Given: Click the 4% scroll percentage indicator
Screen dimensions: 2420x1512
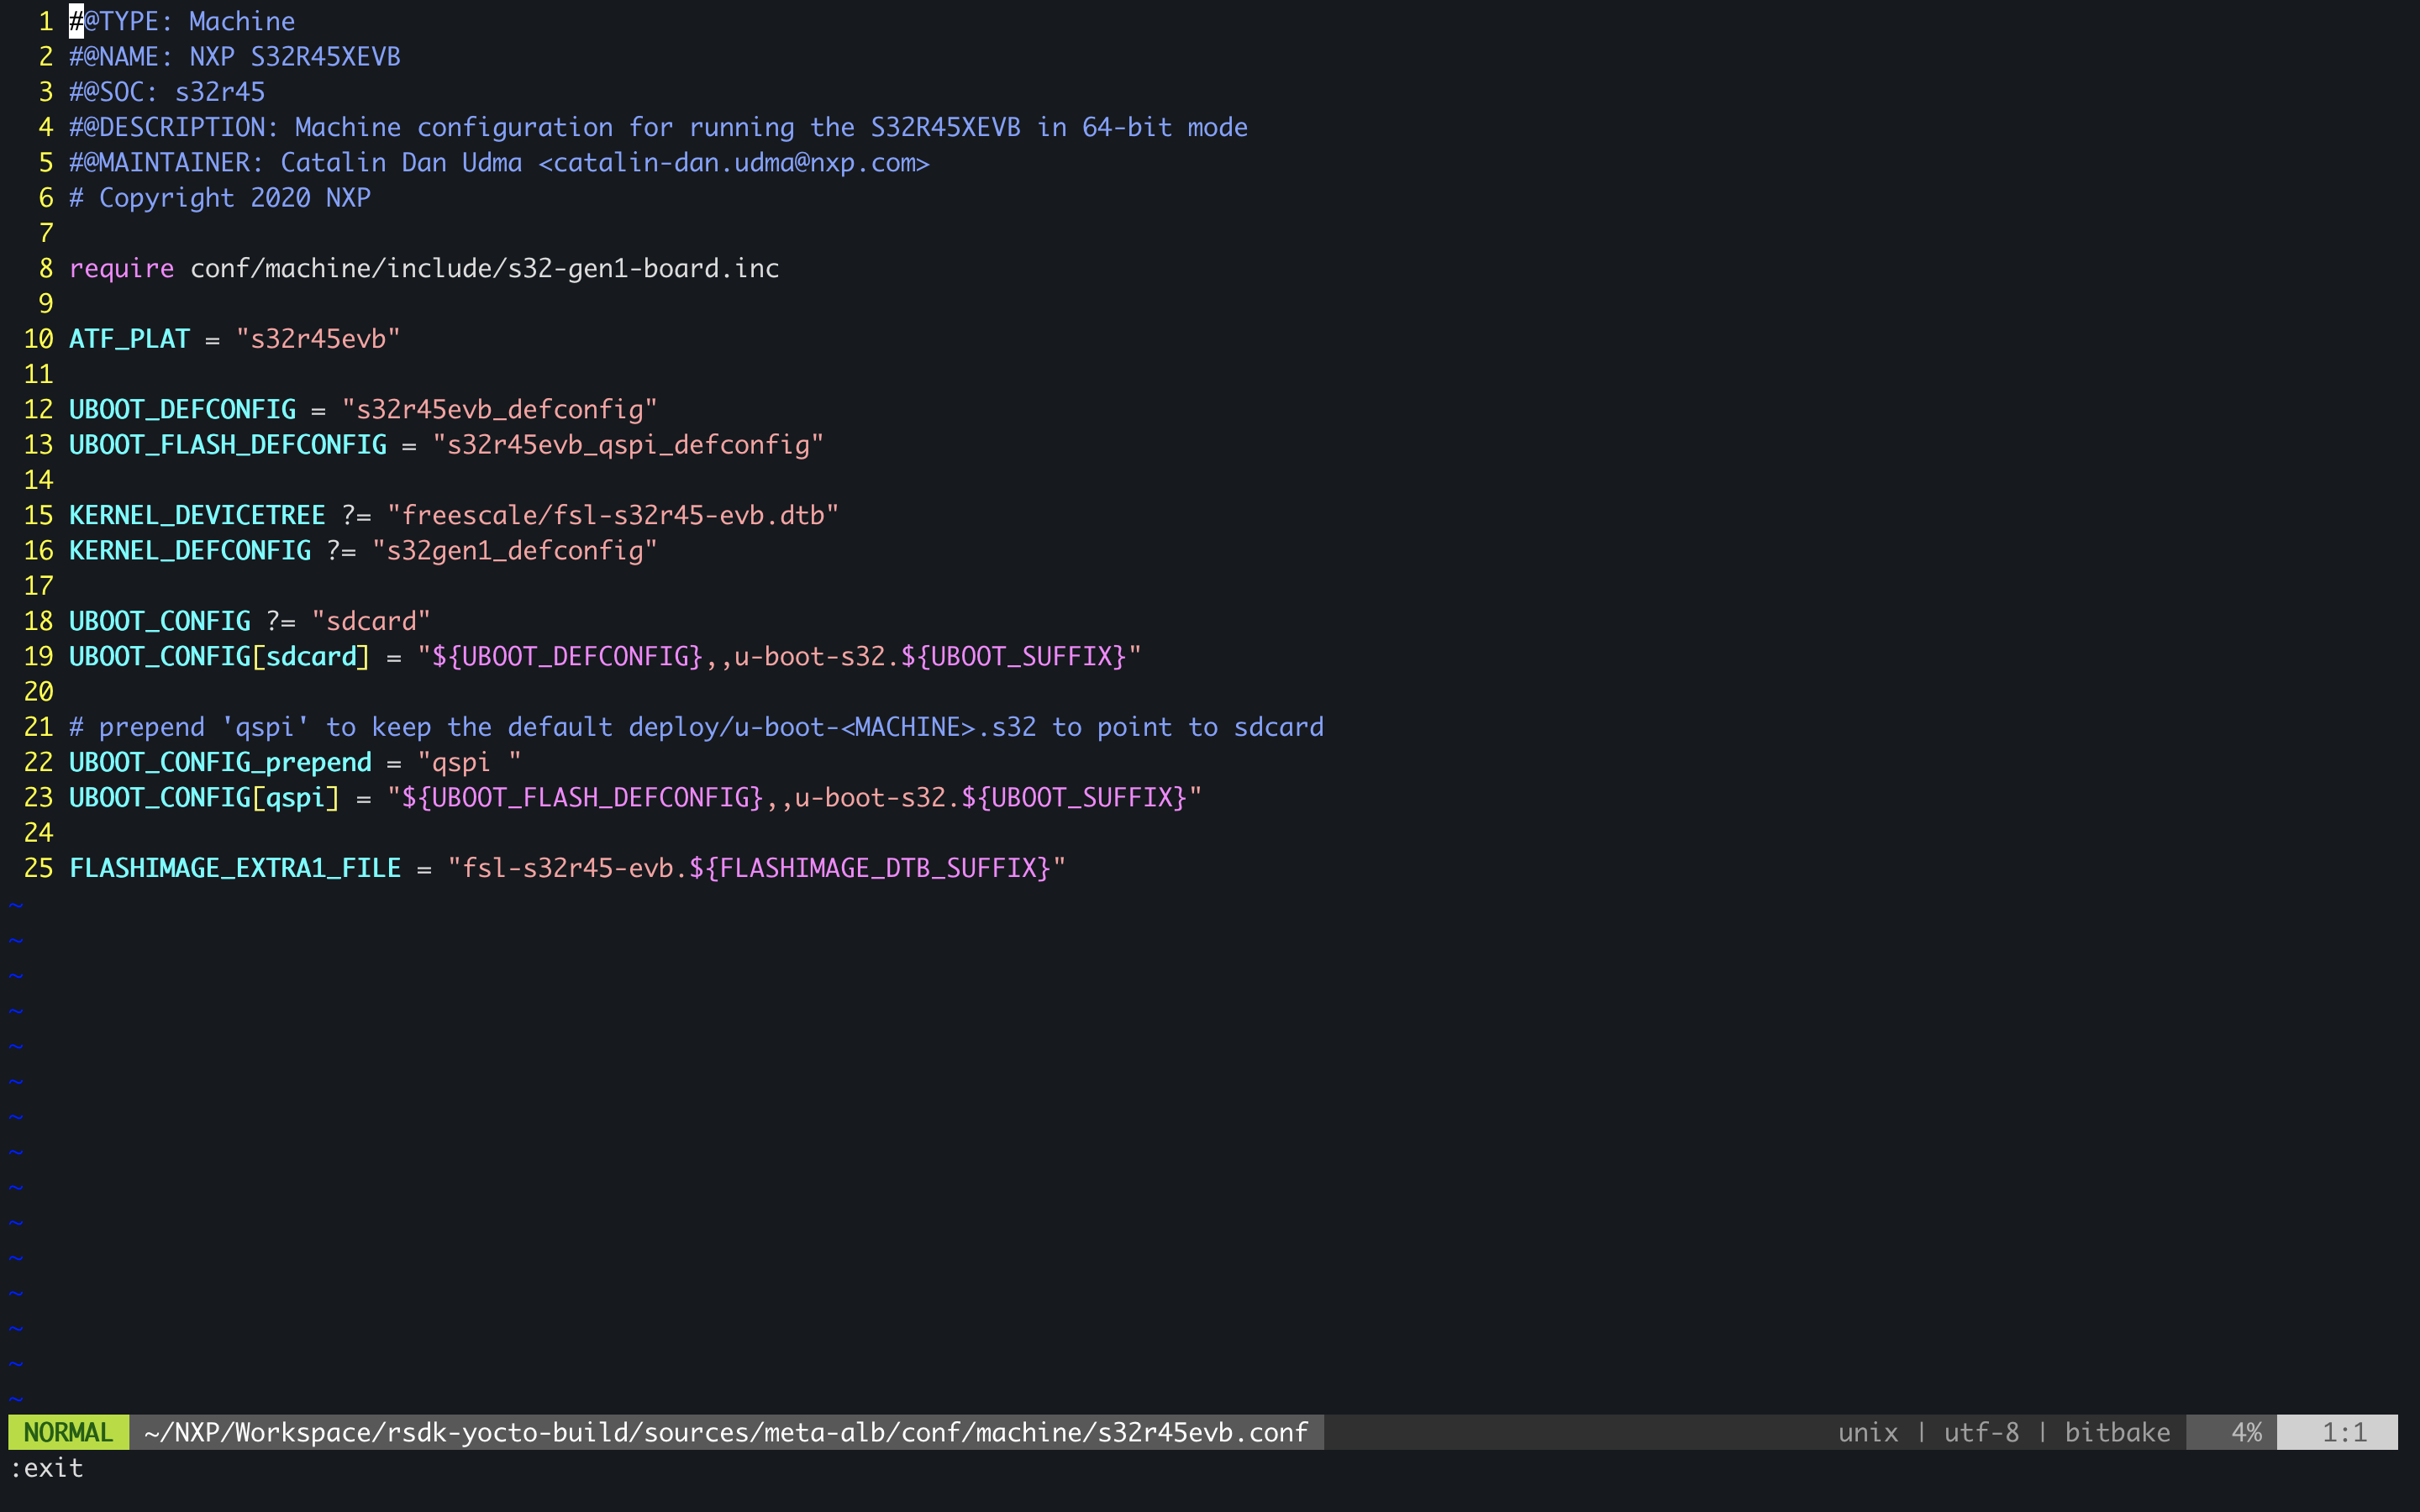Looking at the screenshot, I should [2246, 1432].
